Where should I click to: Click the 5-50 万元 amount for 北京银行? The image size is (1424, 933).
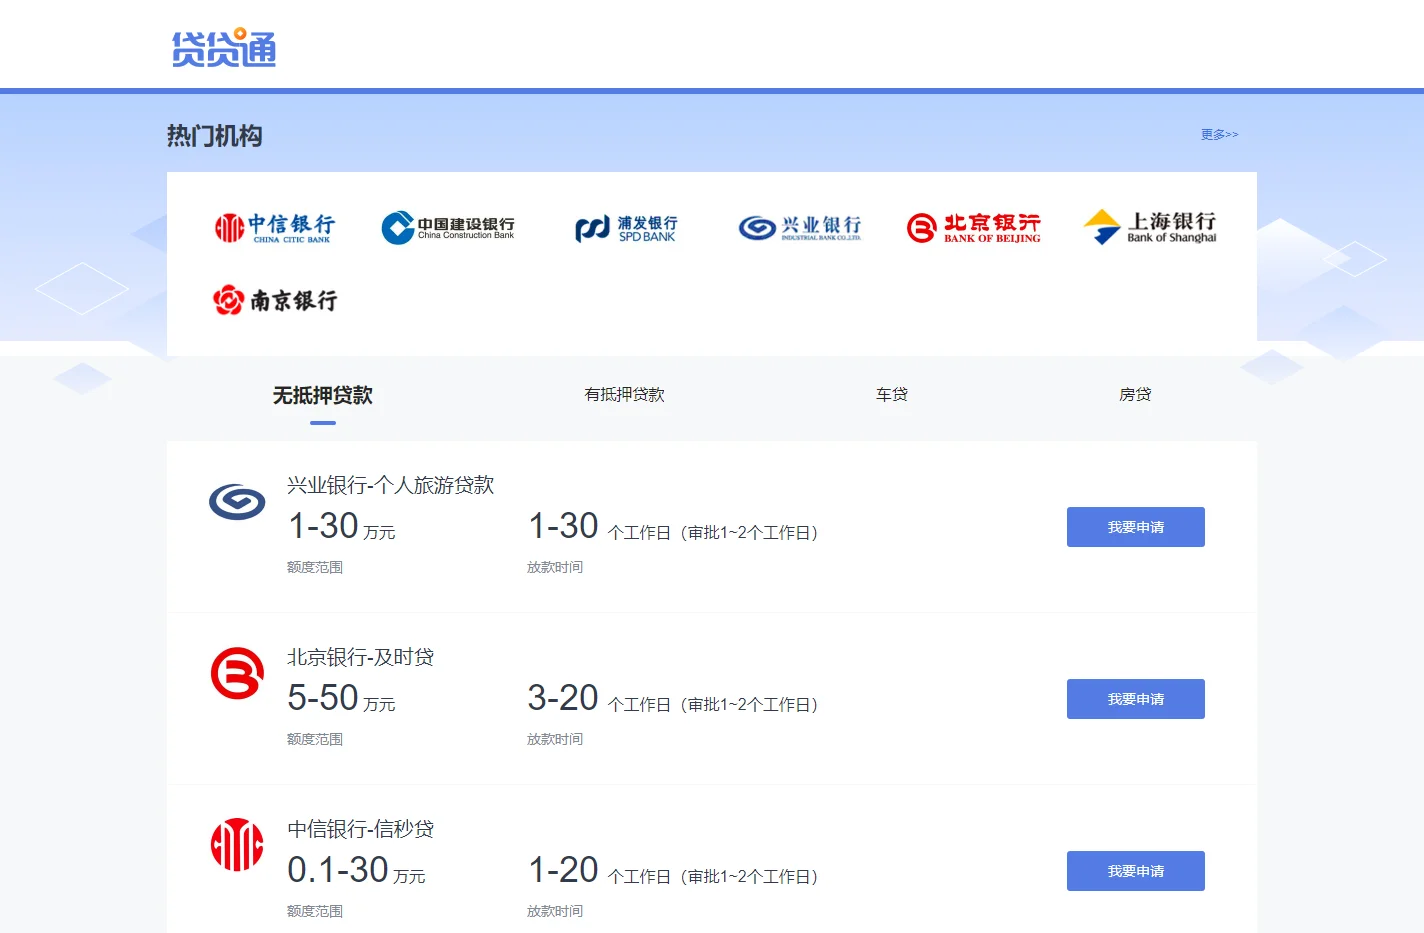342,699
